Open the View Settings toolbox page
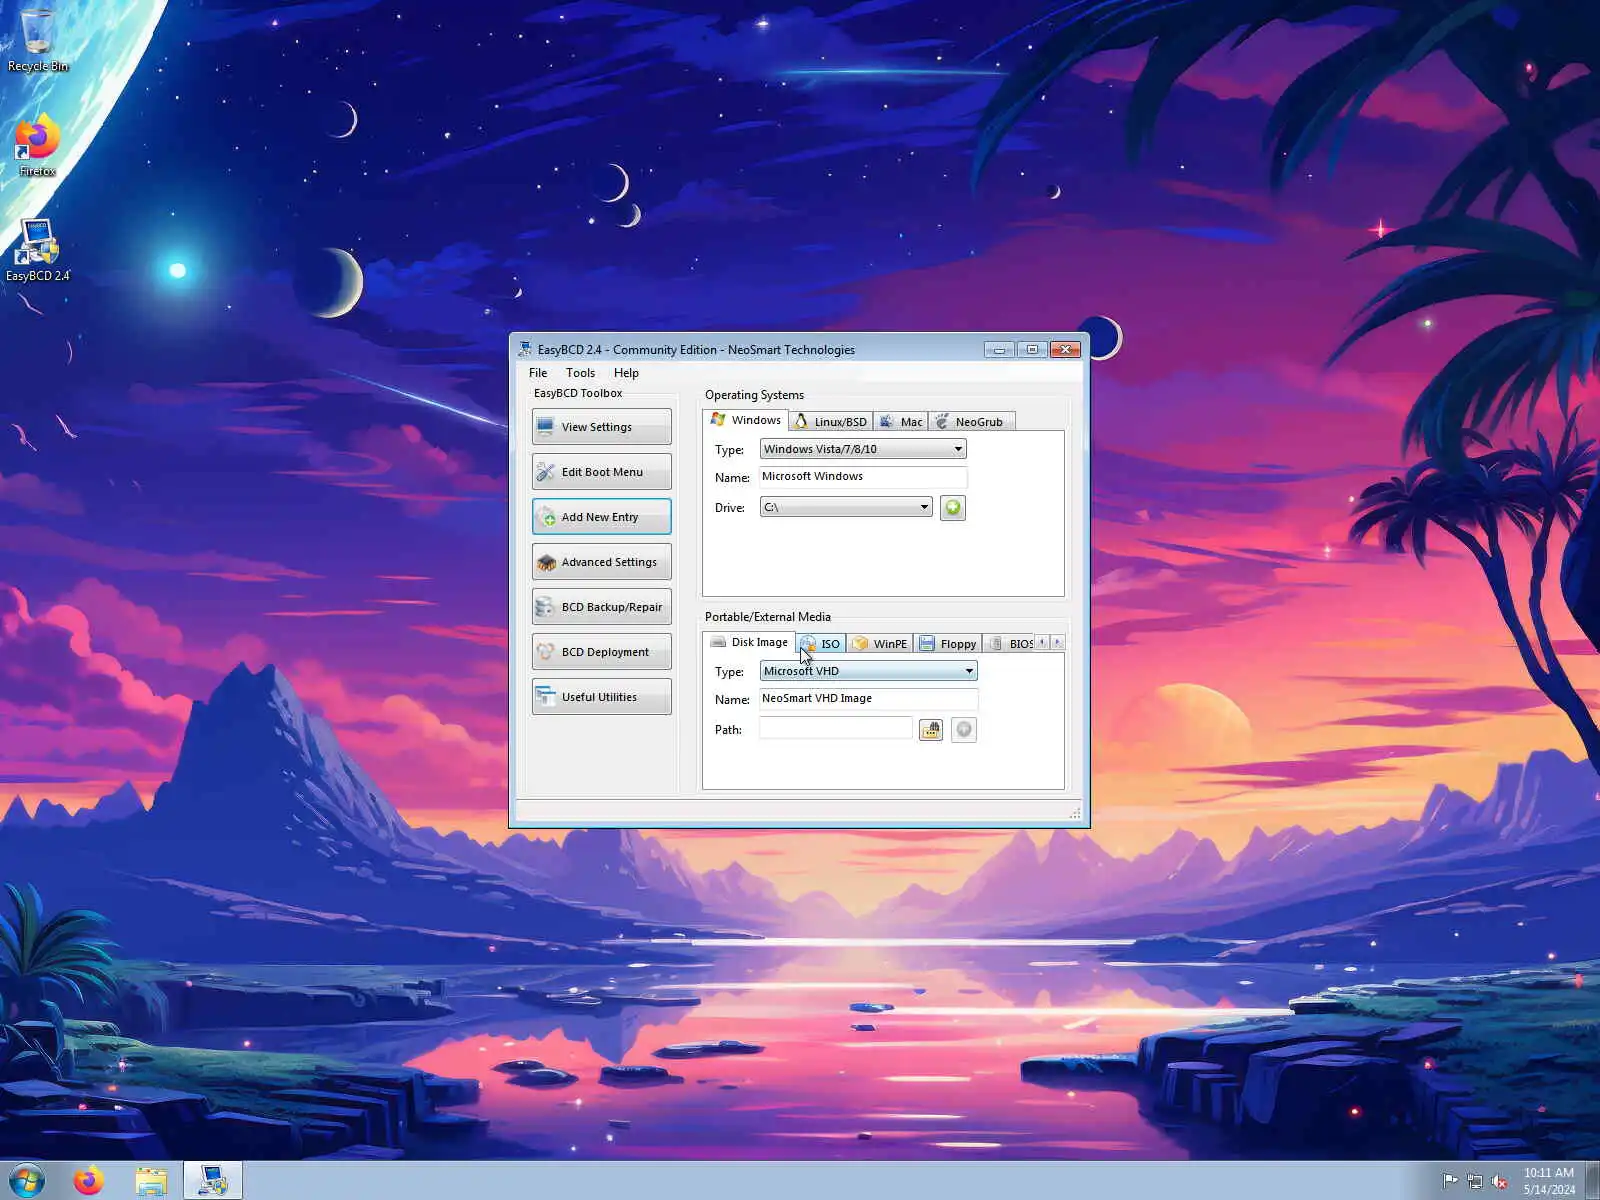Image resolution: width=1600 pixels, height=1200 pixels. point(601,427)
